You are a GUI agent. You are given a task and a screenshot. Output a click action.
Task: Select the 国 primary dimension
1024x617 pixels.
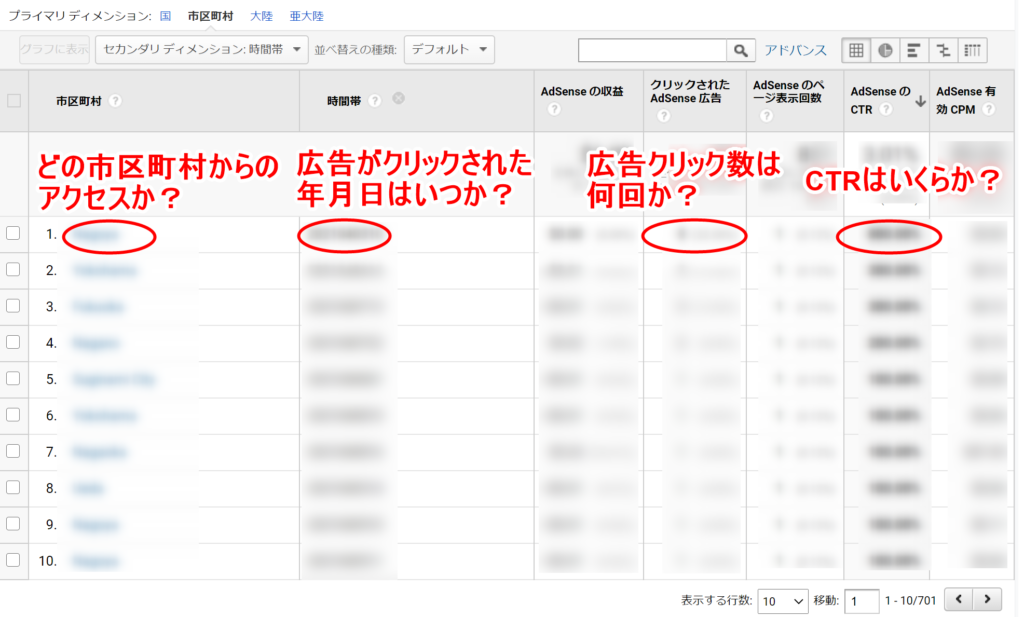[165, 16]
